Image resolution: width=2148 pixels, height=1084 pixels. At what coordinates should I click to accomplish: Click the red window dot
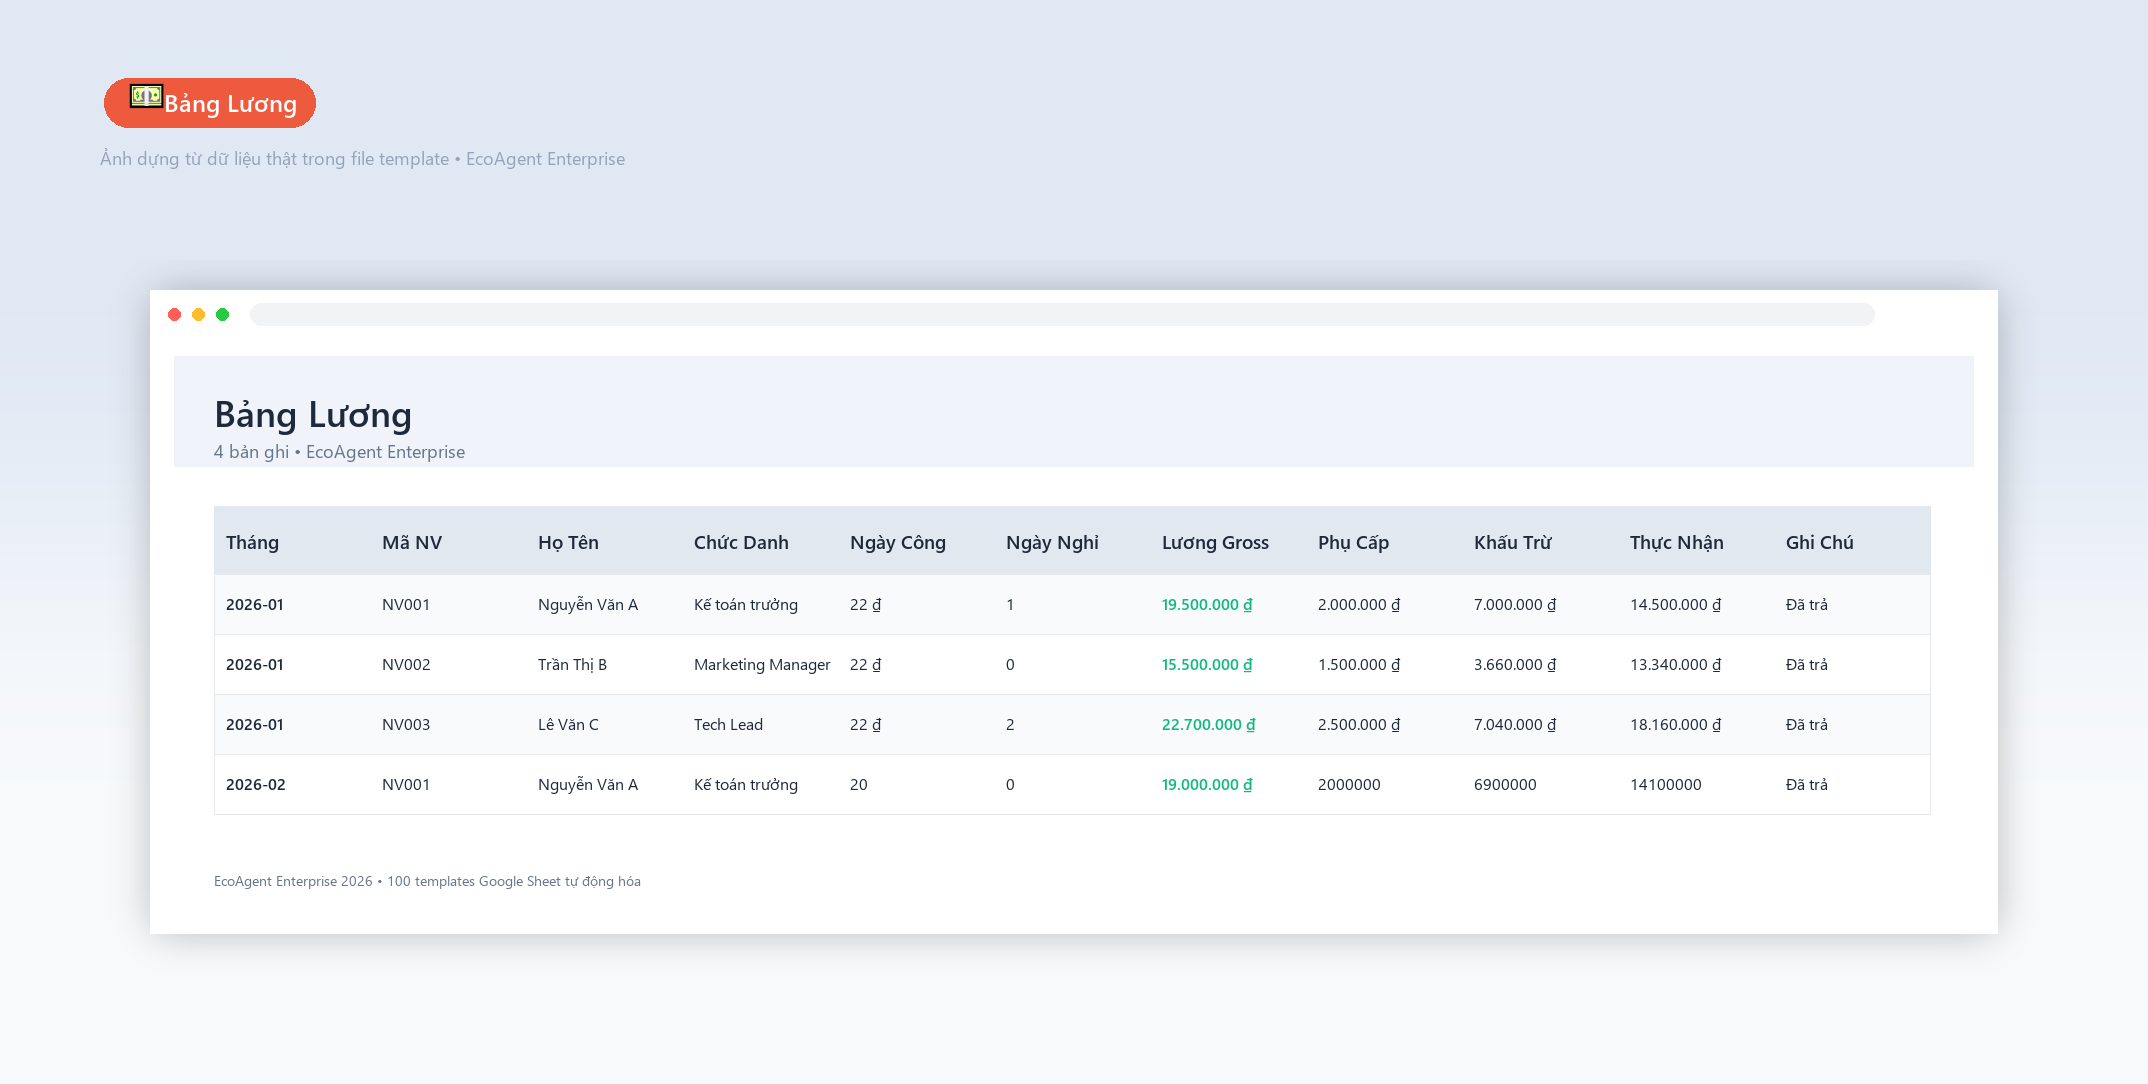coord(175,315)
